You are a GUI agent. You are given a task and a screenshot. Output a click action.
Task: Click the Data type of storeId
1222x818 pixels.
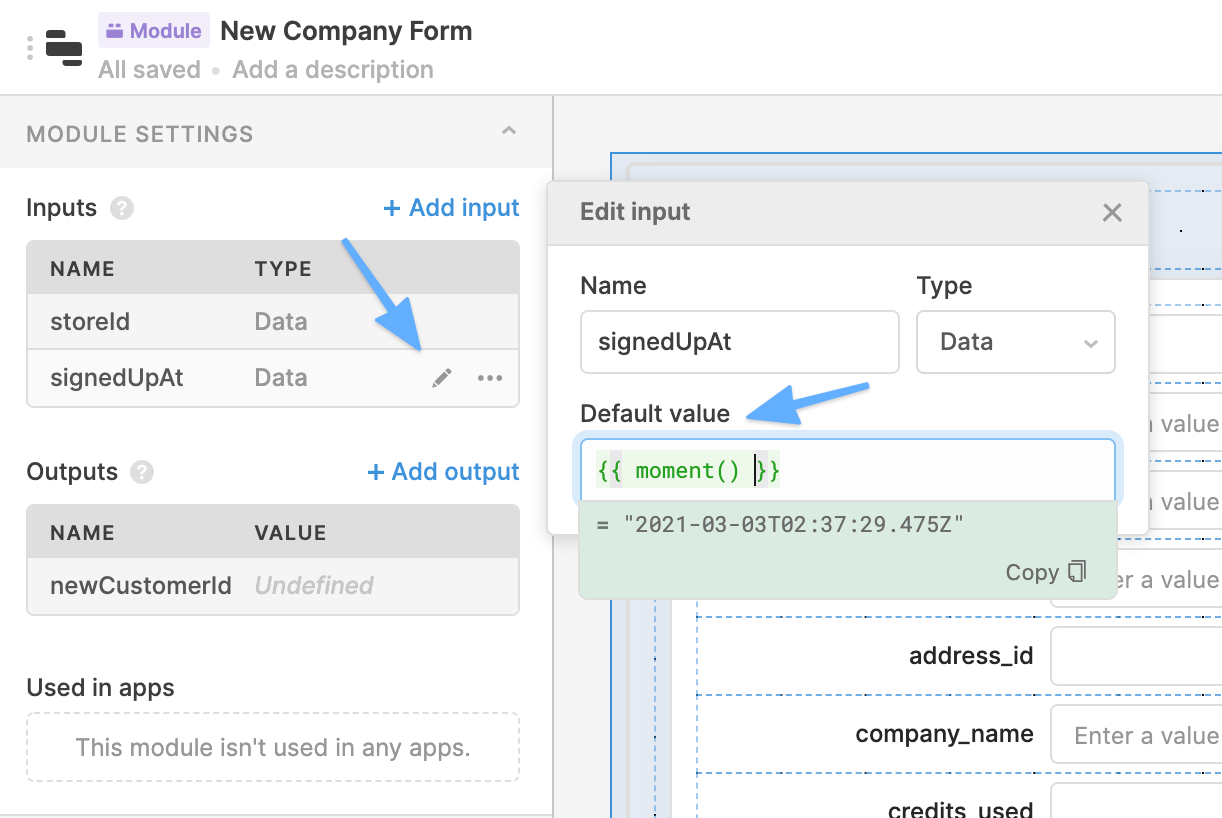pos(281,322)
